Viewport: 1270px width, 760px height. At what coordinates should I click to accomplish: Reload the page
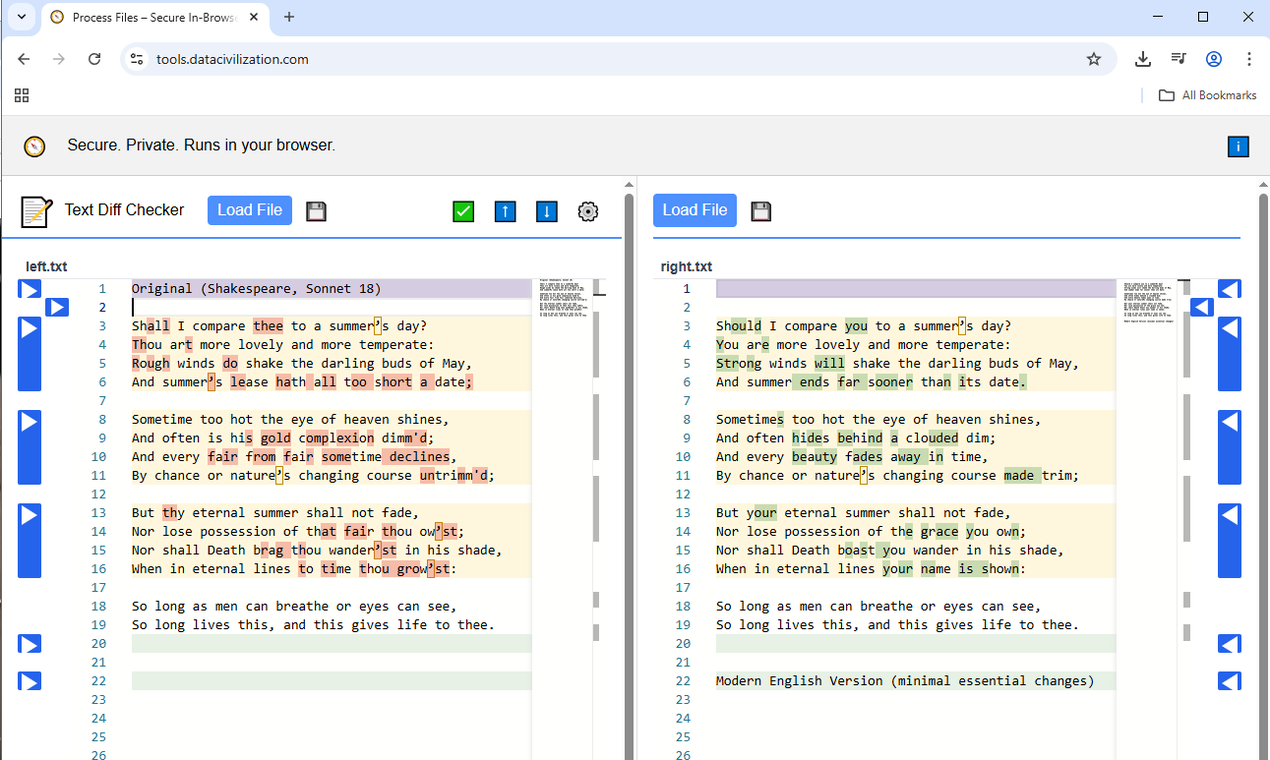(94, 59)
